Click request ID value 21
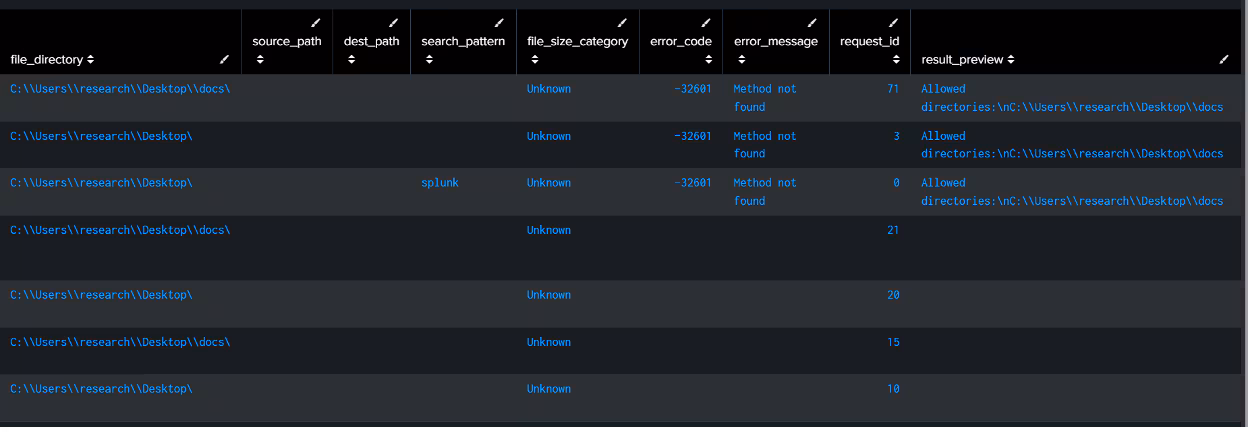This screenshot has width=1248, height=432. (893, 230)
